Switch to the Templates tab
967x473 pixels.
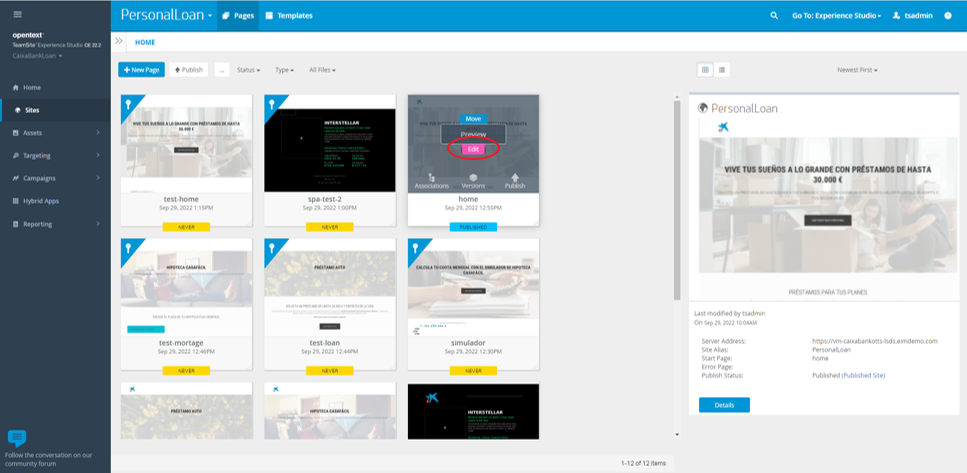coord(289,16)
